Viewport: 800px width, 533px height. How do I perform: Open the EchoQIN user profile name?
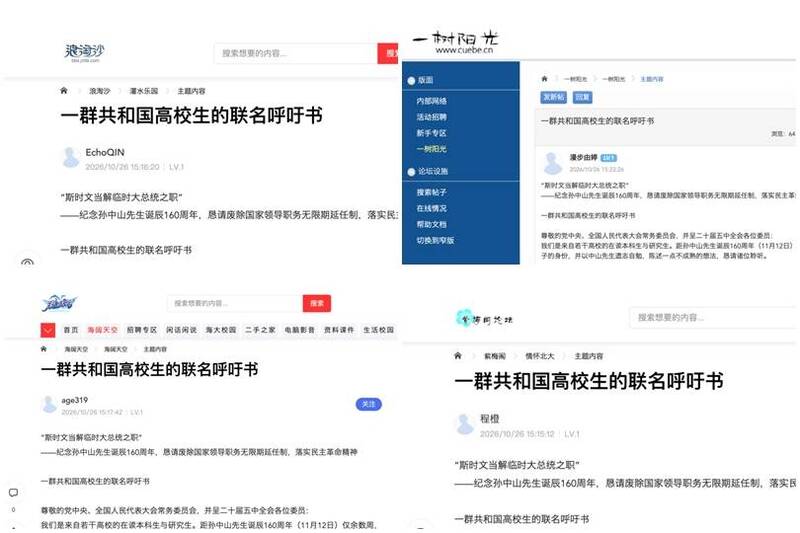point(105,152)
